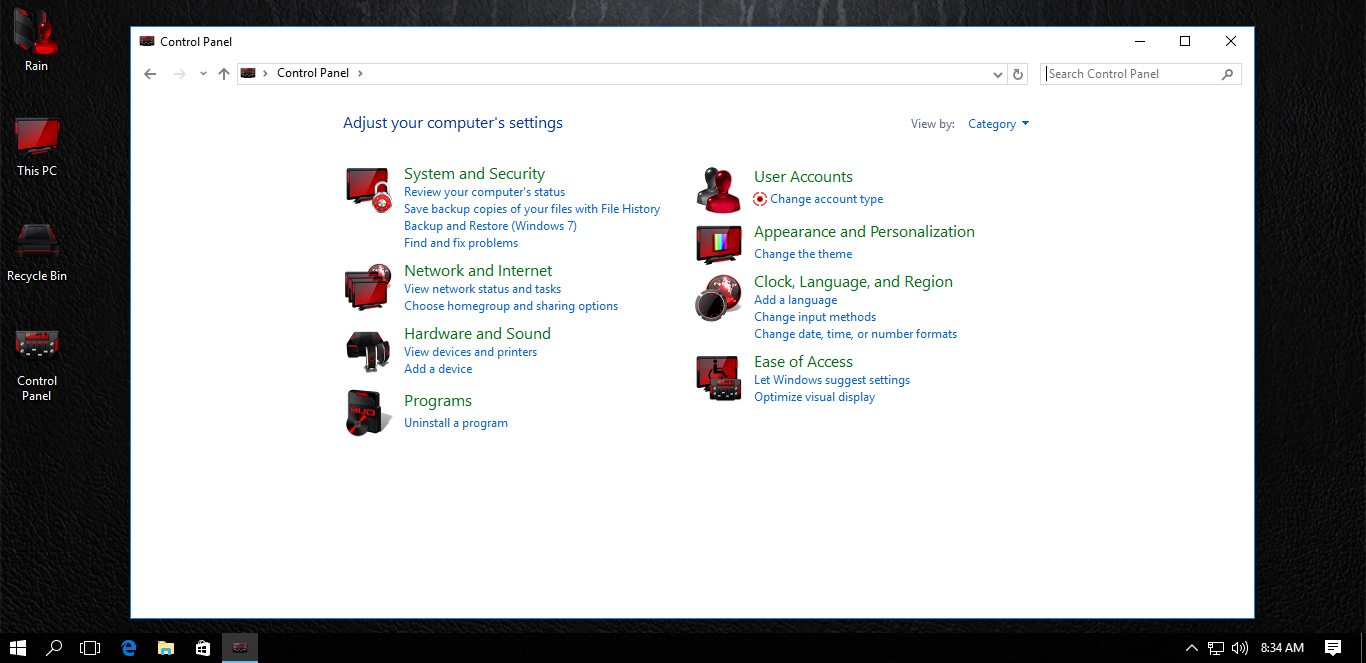This screenshot has height=663, width=1366.
Task: Show hidden system tray icons
Action: coord(1191,648)
